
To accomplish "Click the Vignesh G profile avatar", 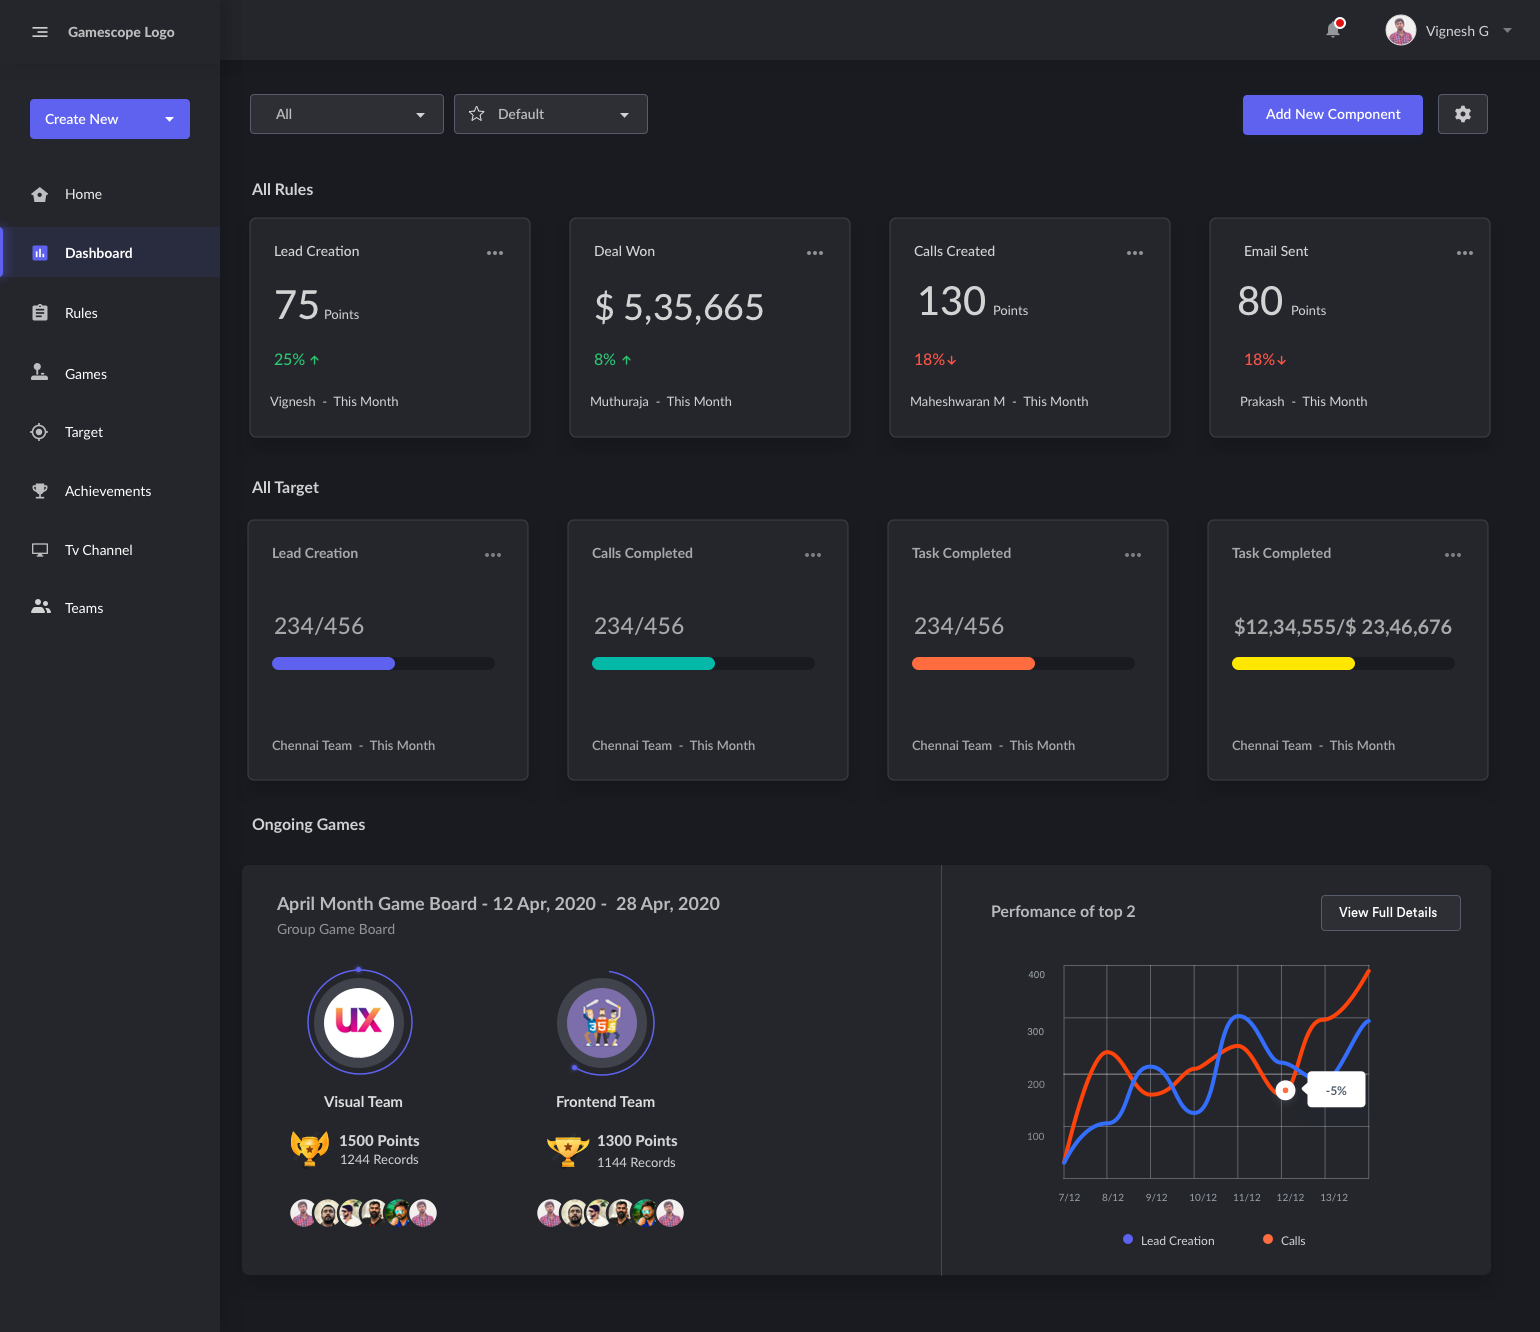I will click(1400, 31).
